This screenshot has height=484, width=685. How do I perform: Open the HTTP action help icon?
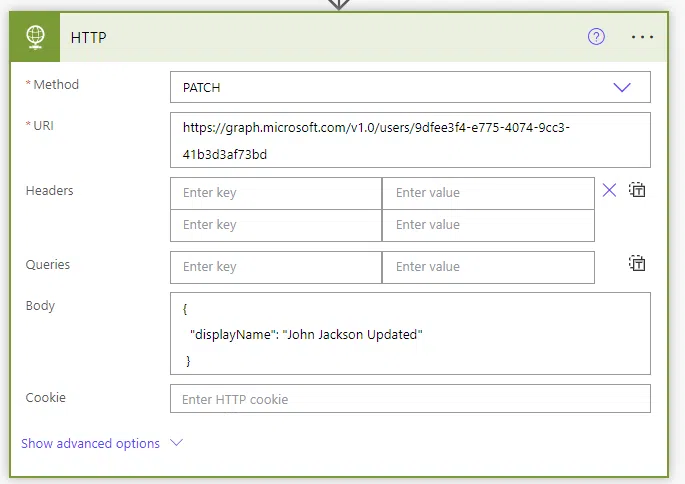click(x=596, y=37)
